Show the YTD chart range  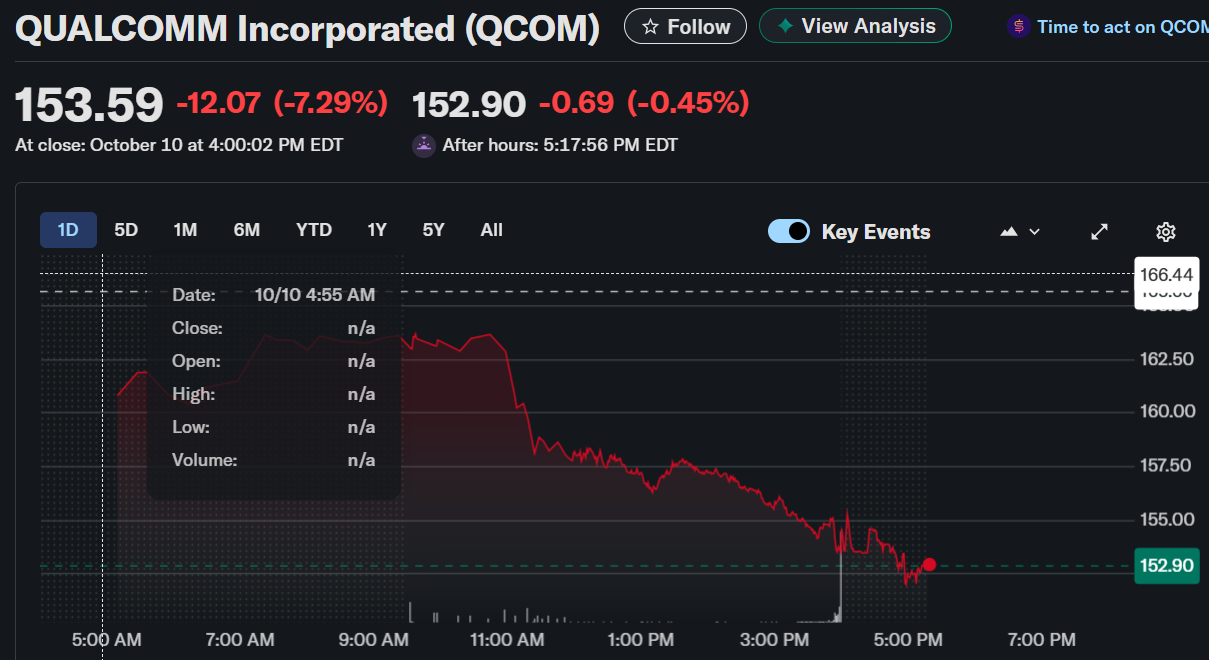tap(314, 230)
